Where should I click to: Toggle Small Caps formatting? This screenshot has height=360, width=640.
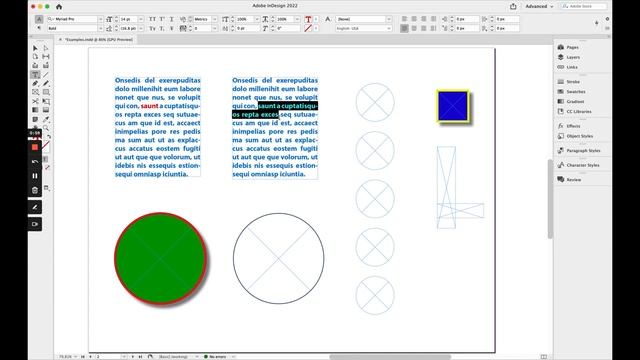[152, 29]
